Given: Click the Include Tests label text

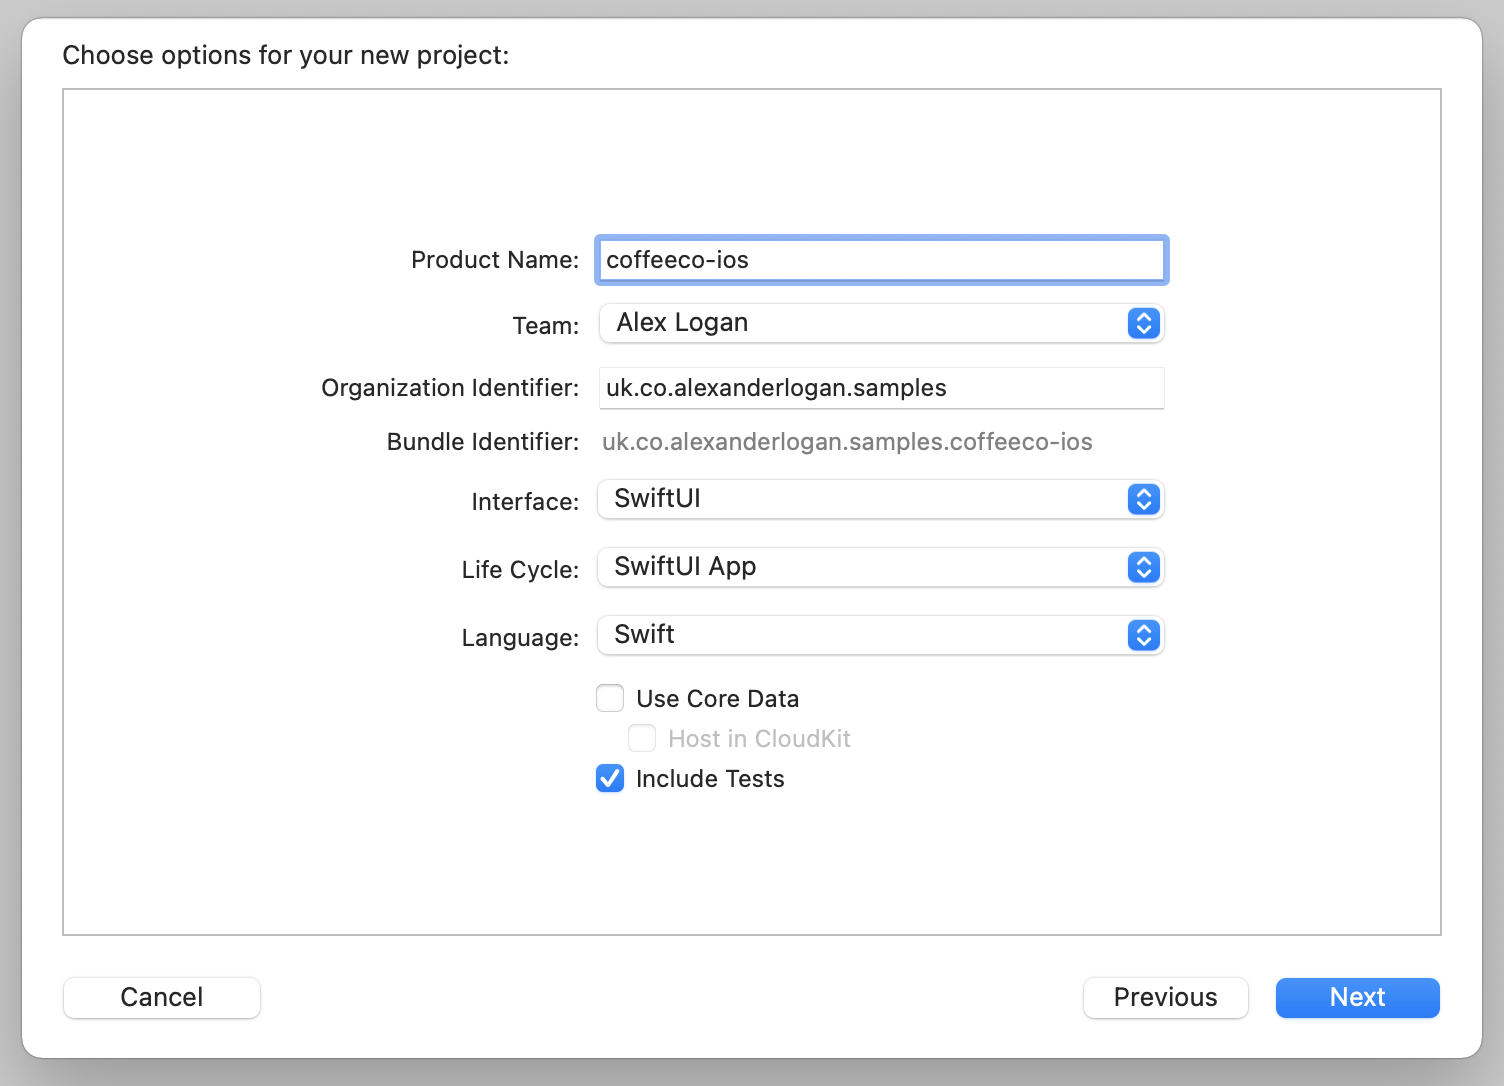Looking at the screenshot, I should pyautogui.click(x=710, y=779).
